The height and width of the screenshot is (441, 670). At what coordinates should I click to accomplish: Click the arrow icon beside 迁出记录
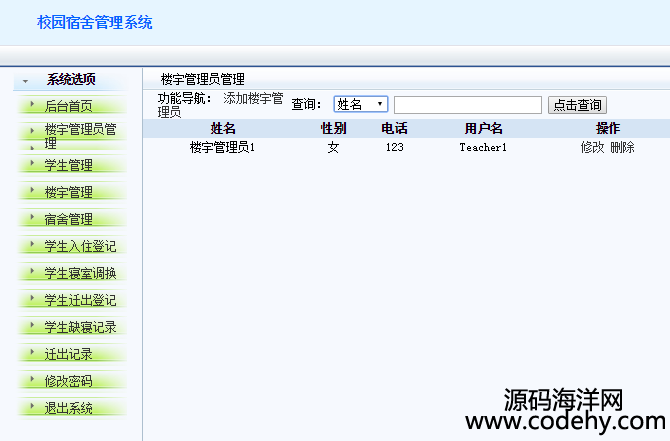(x=32, y=352)
